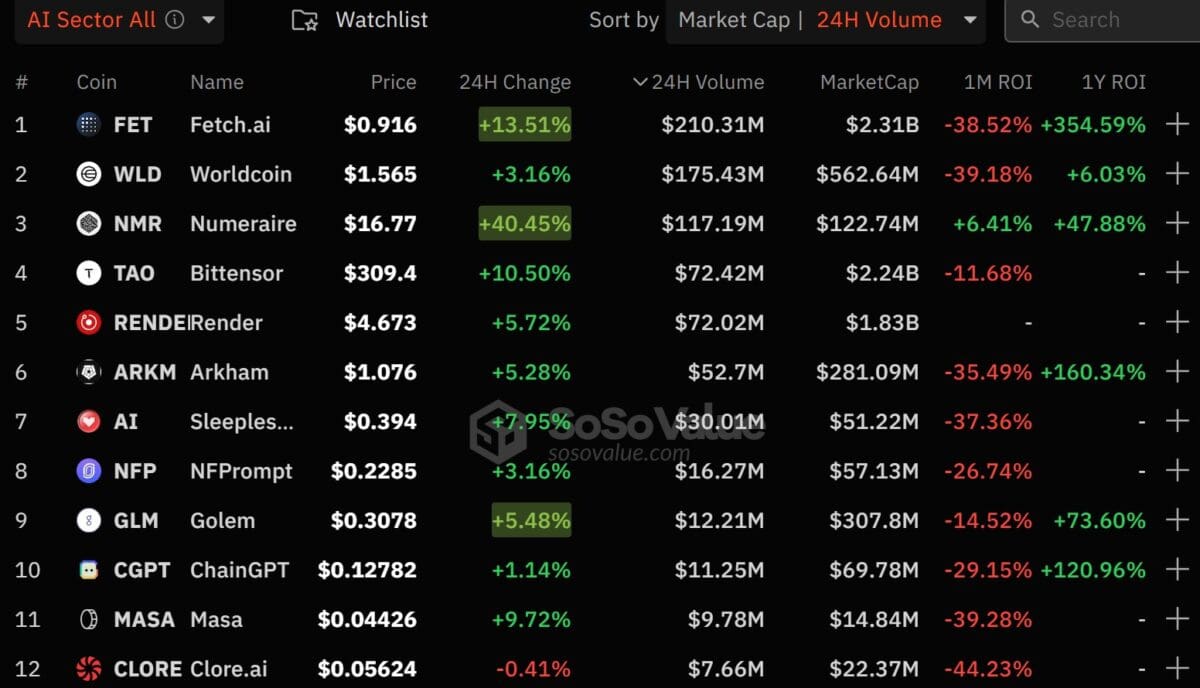This screenshot has height=688, width=1200.
Task: Click the info icon beside AI Sector All
Action: pyautogui.click(x=175, y=20)
